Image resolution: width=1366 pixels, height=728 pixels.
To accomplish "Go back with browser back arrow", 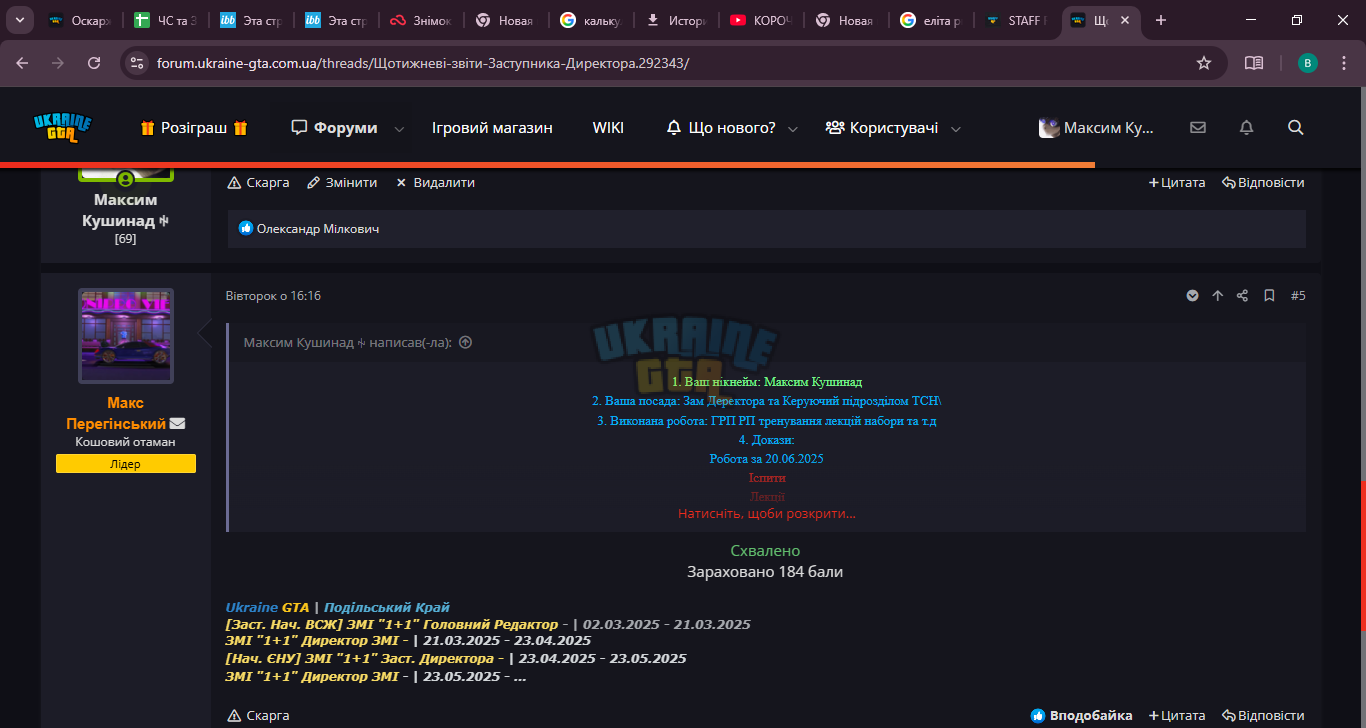I will click(22, 62).
